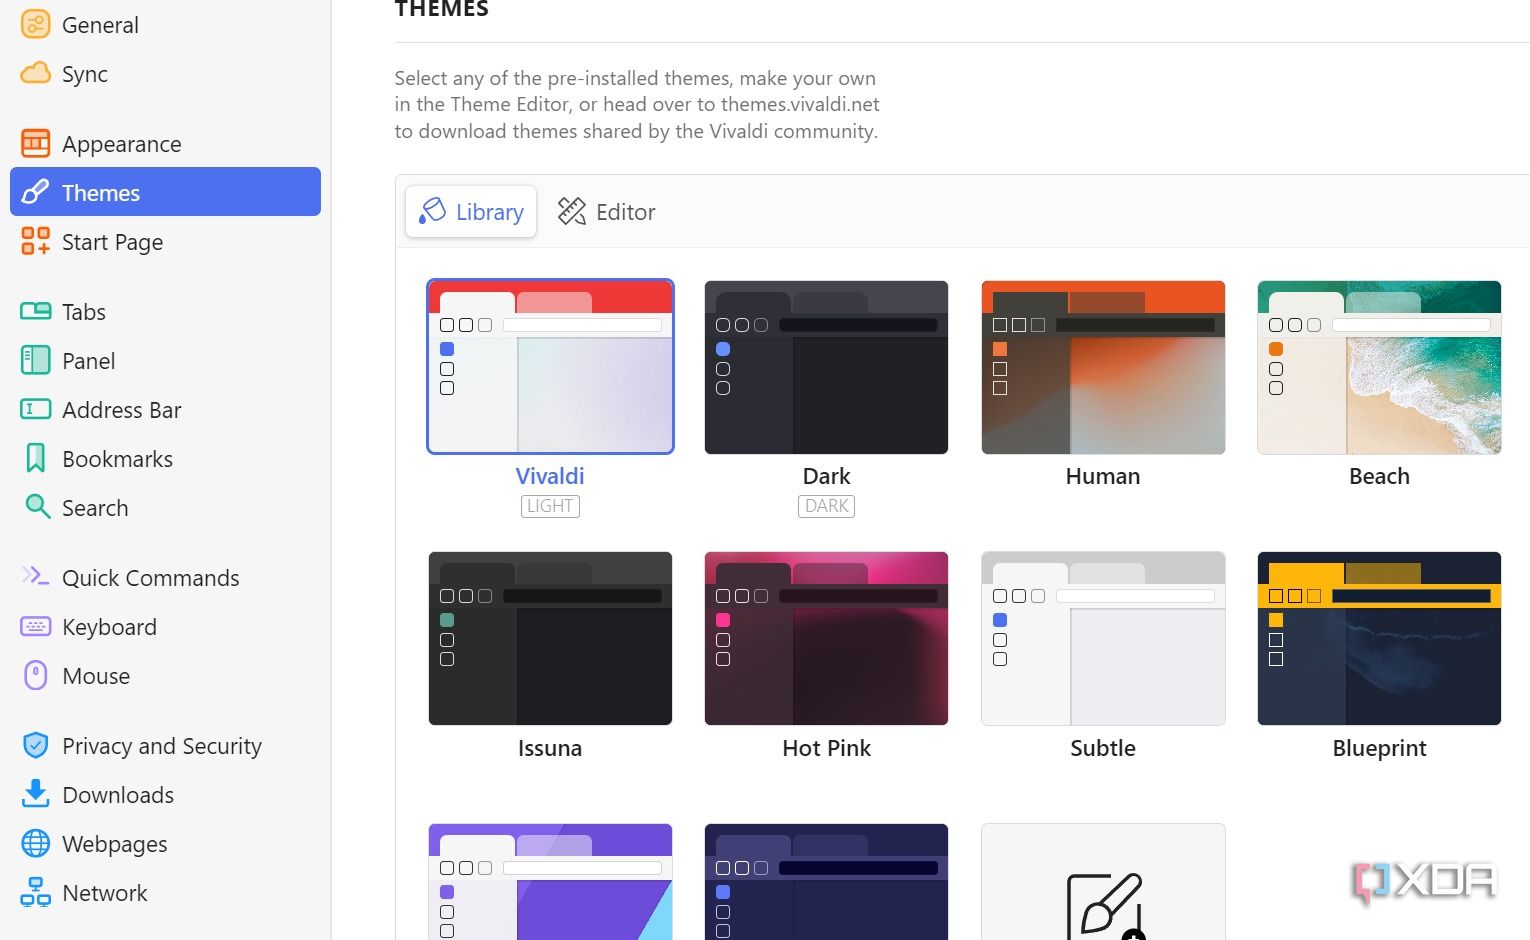The width and height of the screenshot is (1530, 940).
Task: Click the Mouse icon in sidebar
Action: coord(36,675)
